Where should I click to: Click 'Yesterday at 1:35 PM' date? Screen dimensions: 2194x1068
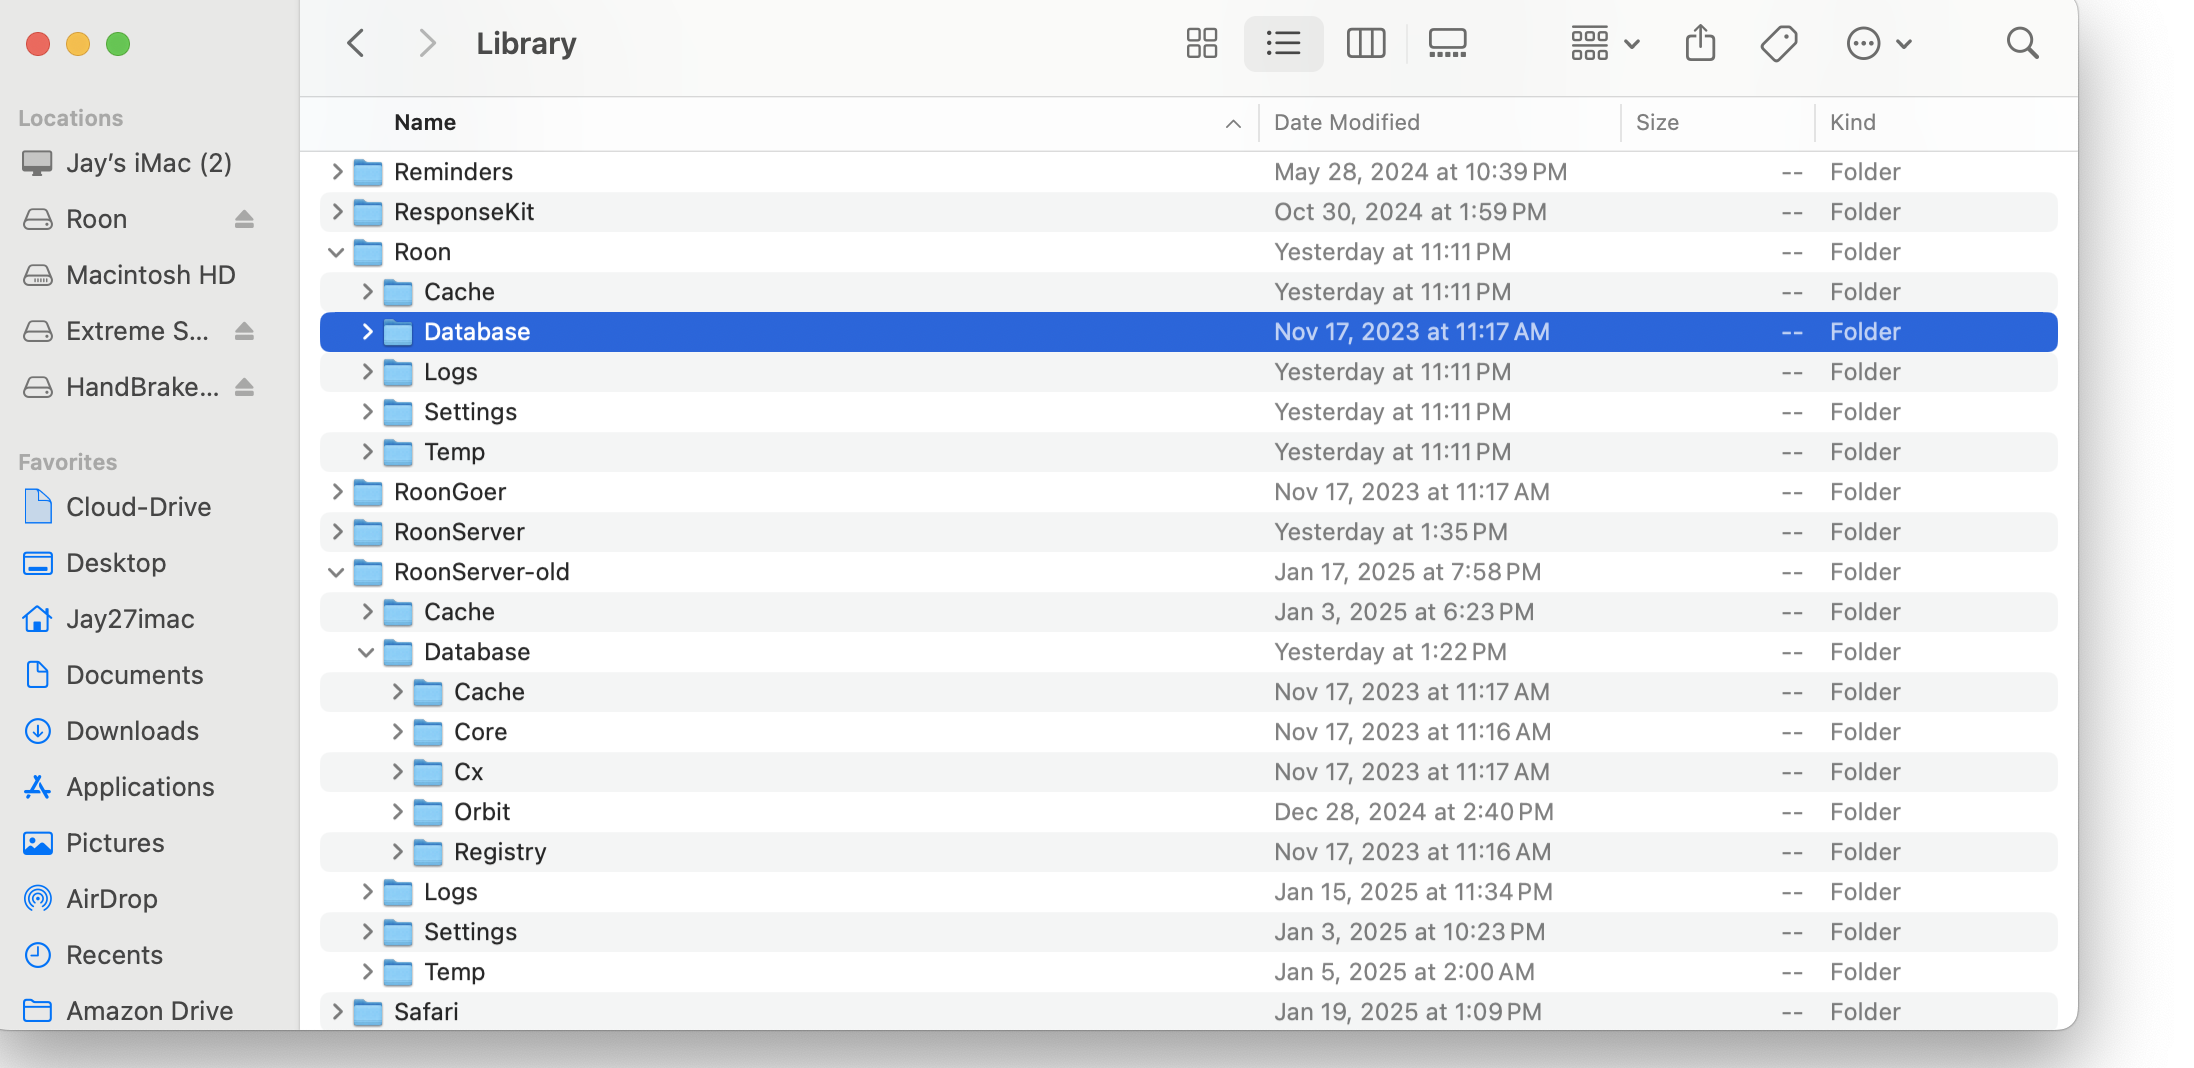point(1391,532)
